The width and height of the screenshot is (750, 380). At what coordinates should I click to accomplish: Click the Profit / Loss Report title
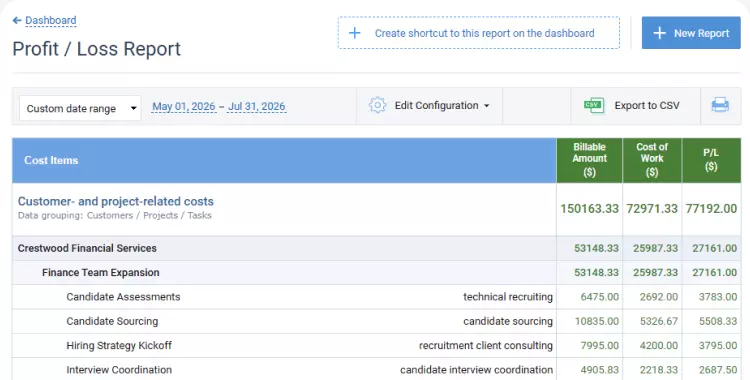click(x=97, y=49)
